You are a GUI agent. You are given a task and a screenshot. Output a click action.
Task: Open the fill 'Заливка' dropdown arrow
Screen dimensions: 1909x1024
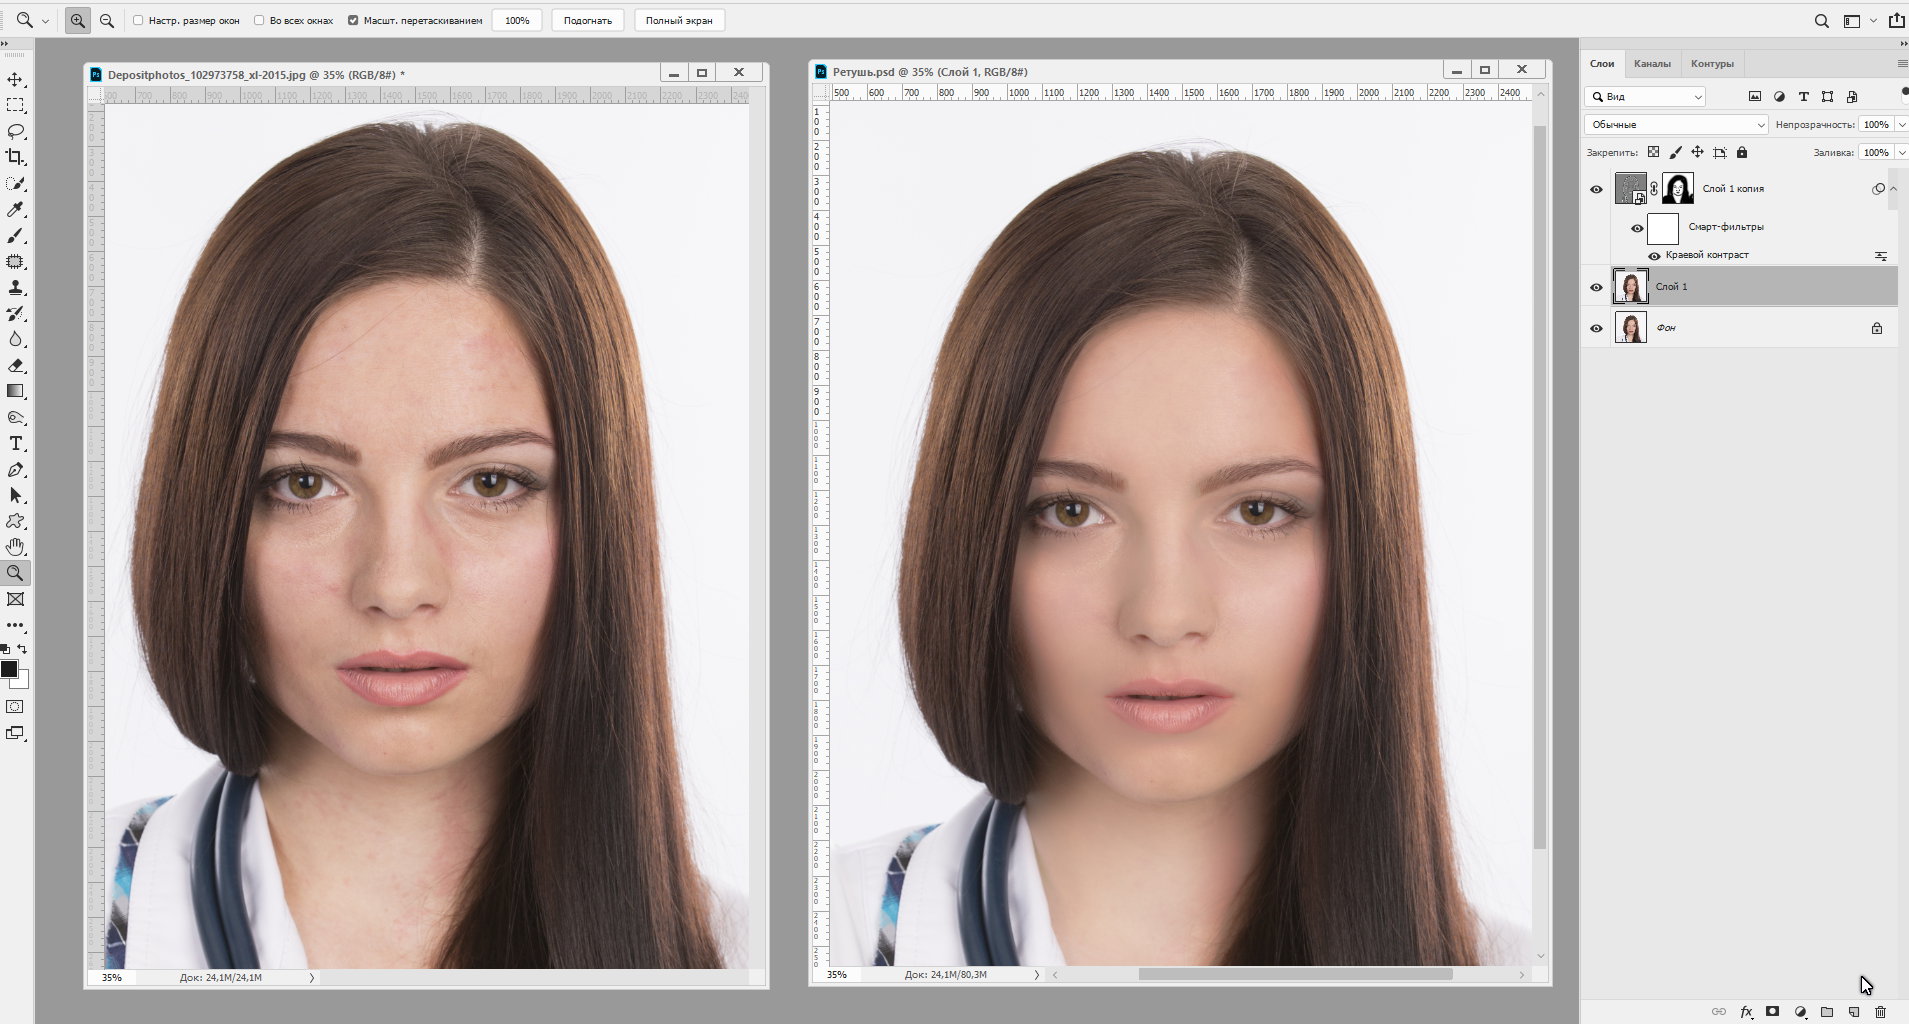(1901, 153)
